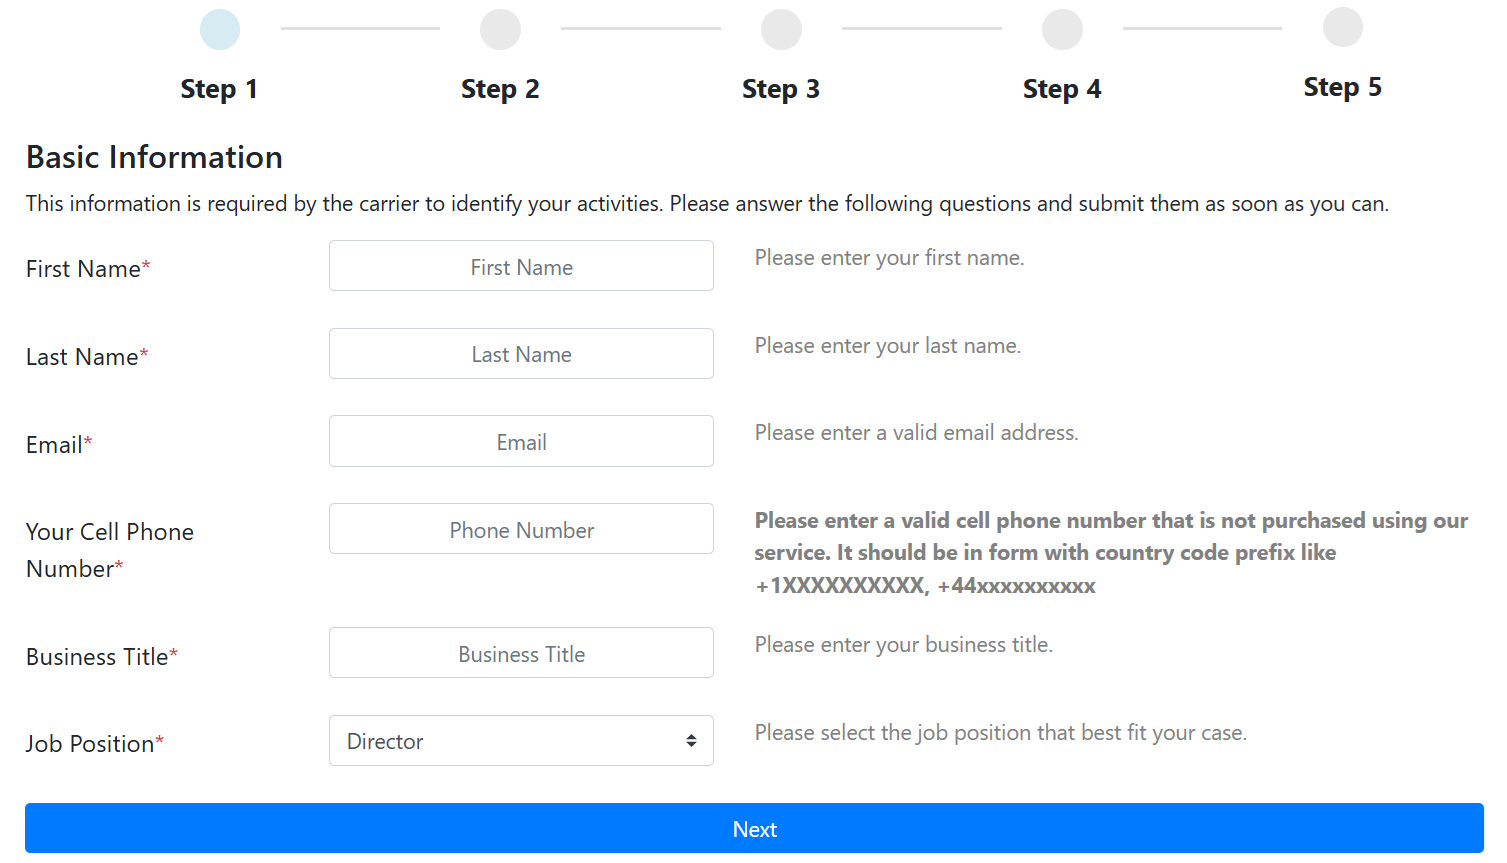Click the Basic Information heading
The height and width of the screenshot is (863, 1507).
pyautogui.click(x=154, y=157)
